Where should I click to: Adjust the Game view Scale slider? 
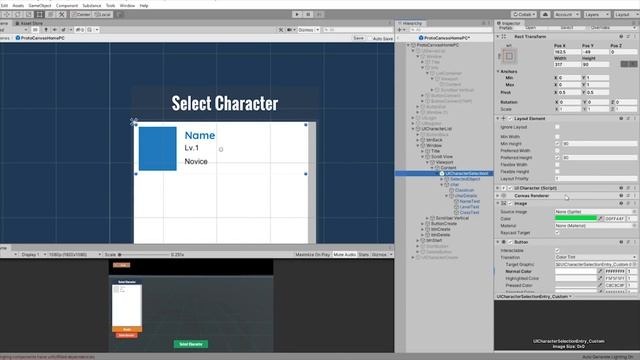(x=143, y=255)
